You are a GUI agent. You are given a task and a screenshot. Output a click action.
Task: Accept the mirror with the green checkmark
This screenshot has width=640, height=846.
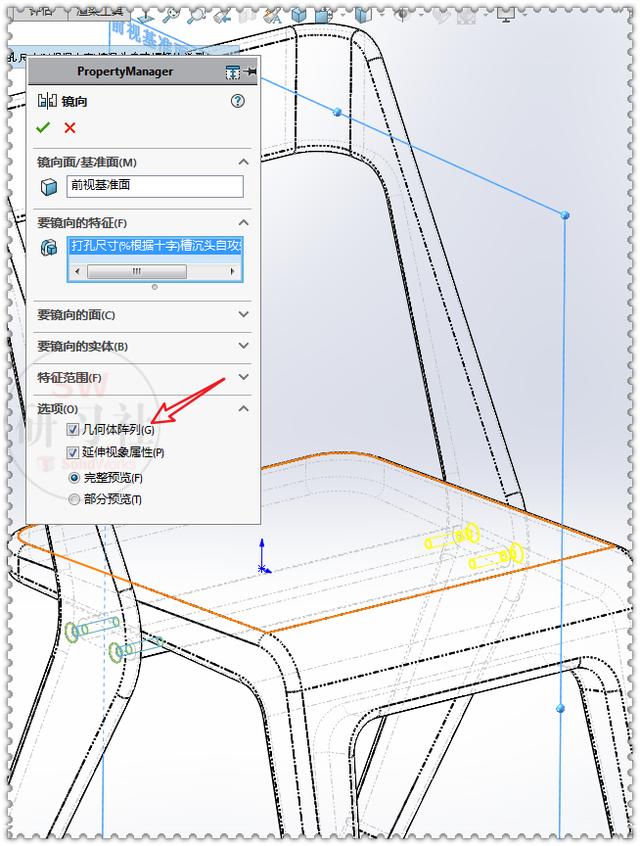click(x=43, y=128)
